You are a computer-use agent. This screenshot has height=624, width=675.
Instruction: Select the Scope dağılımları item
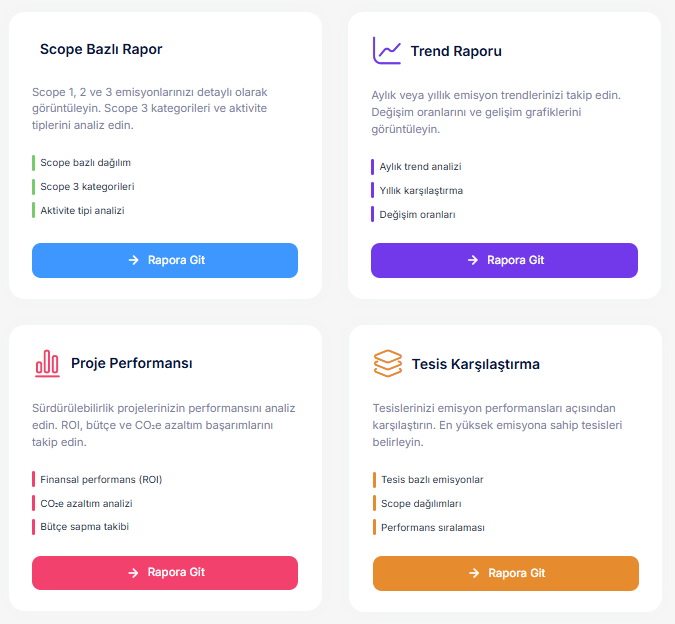tap(421, 503)
